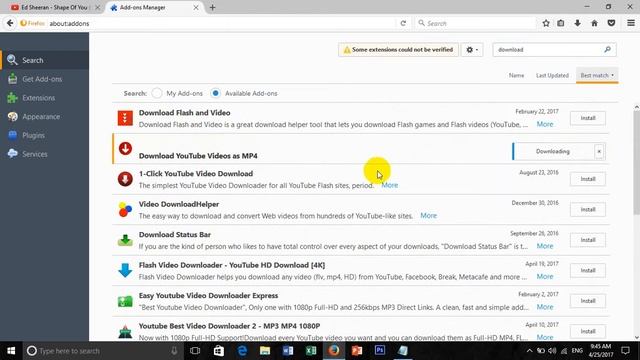This screenshot has width=640, height=360.
Task: Open Get Add-ons in the sidebar
Action: point(44,79)
